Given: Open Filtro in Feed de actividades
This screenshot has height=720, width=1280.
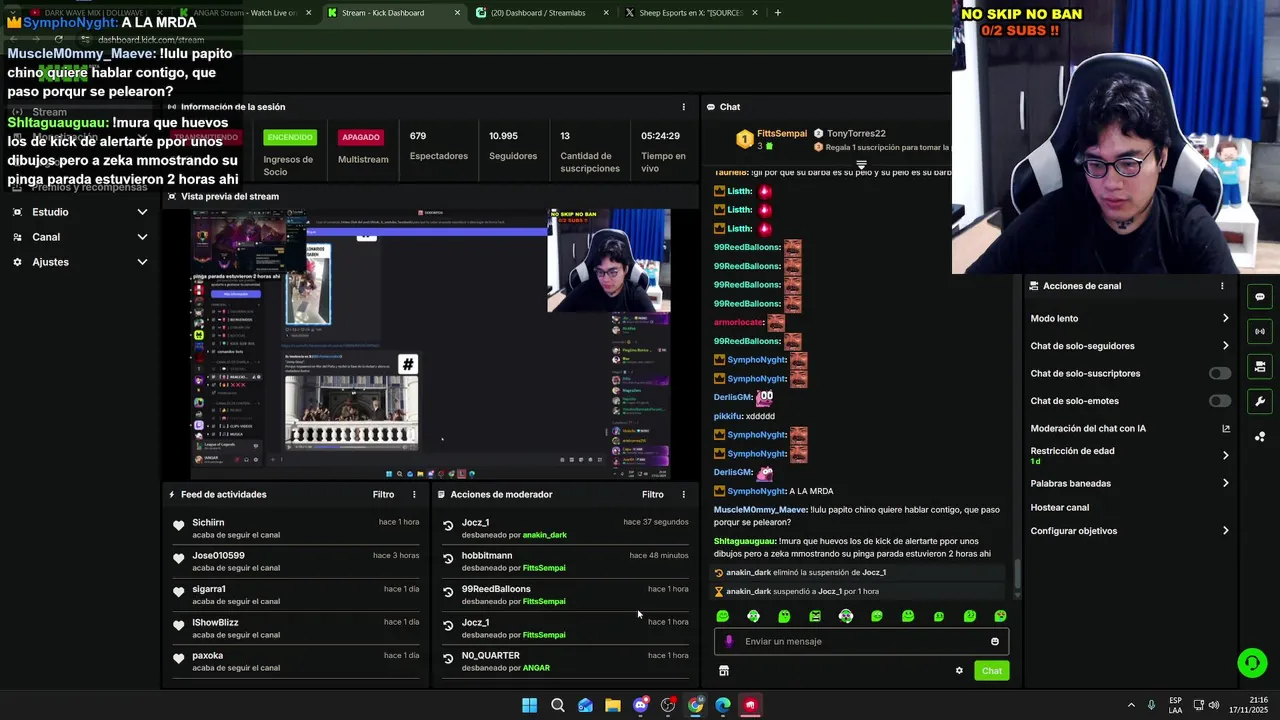Looking at the screenshot, I should tap(383, 494).
